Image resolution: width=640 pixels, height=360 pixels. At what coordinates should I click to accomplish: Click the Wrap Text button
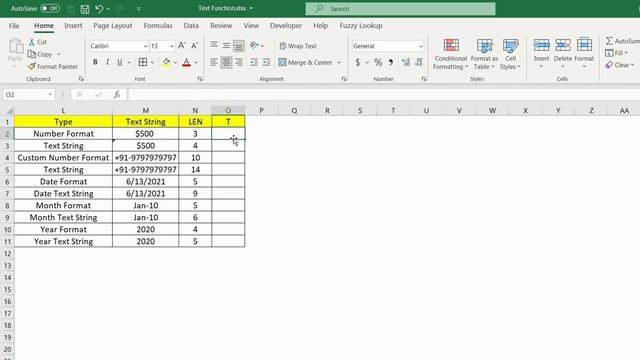[x=298, y=46]
